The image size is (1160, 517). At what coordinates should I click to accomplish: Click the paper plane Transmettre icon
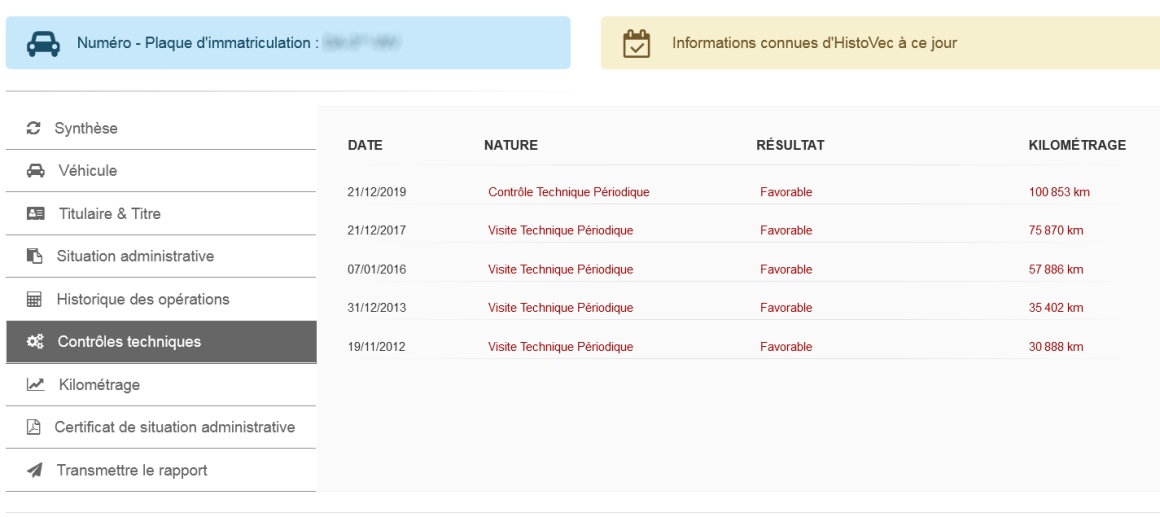[x=34, y=470]
